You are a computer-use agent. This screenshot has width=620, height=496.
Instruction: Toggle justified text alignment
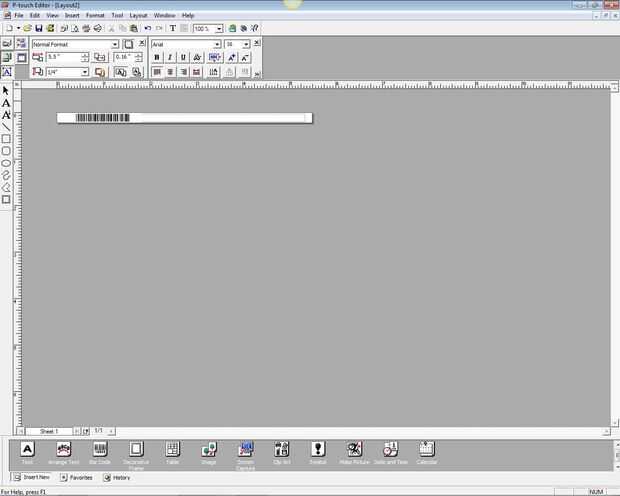[x=197, y=72]
